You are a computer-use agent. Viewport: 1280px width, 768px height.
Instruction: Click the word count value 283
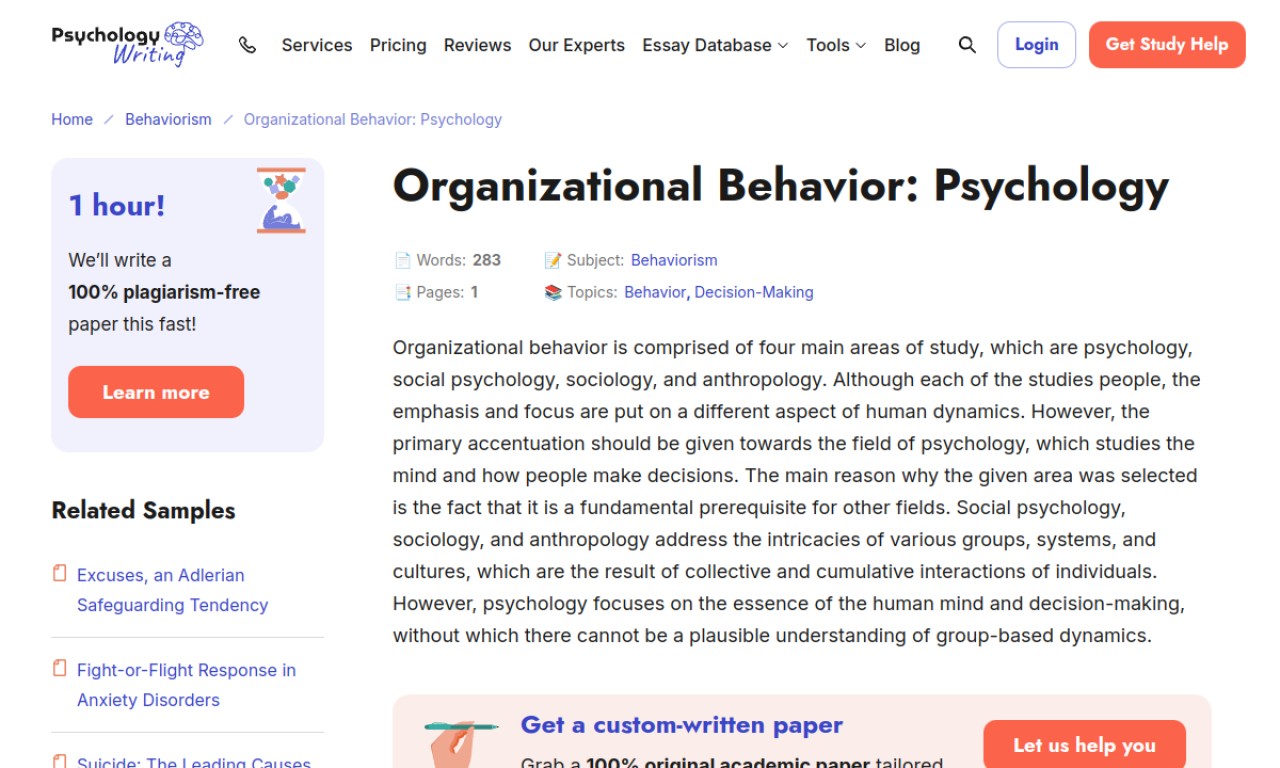pos(486,260)
